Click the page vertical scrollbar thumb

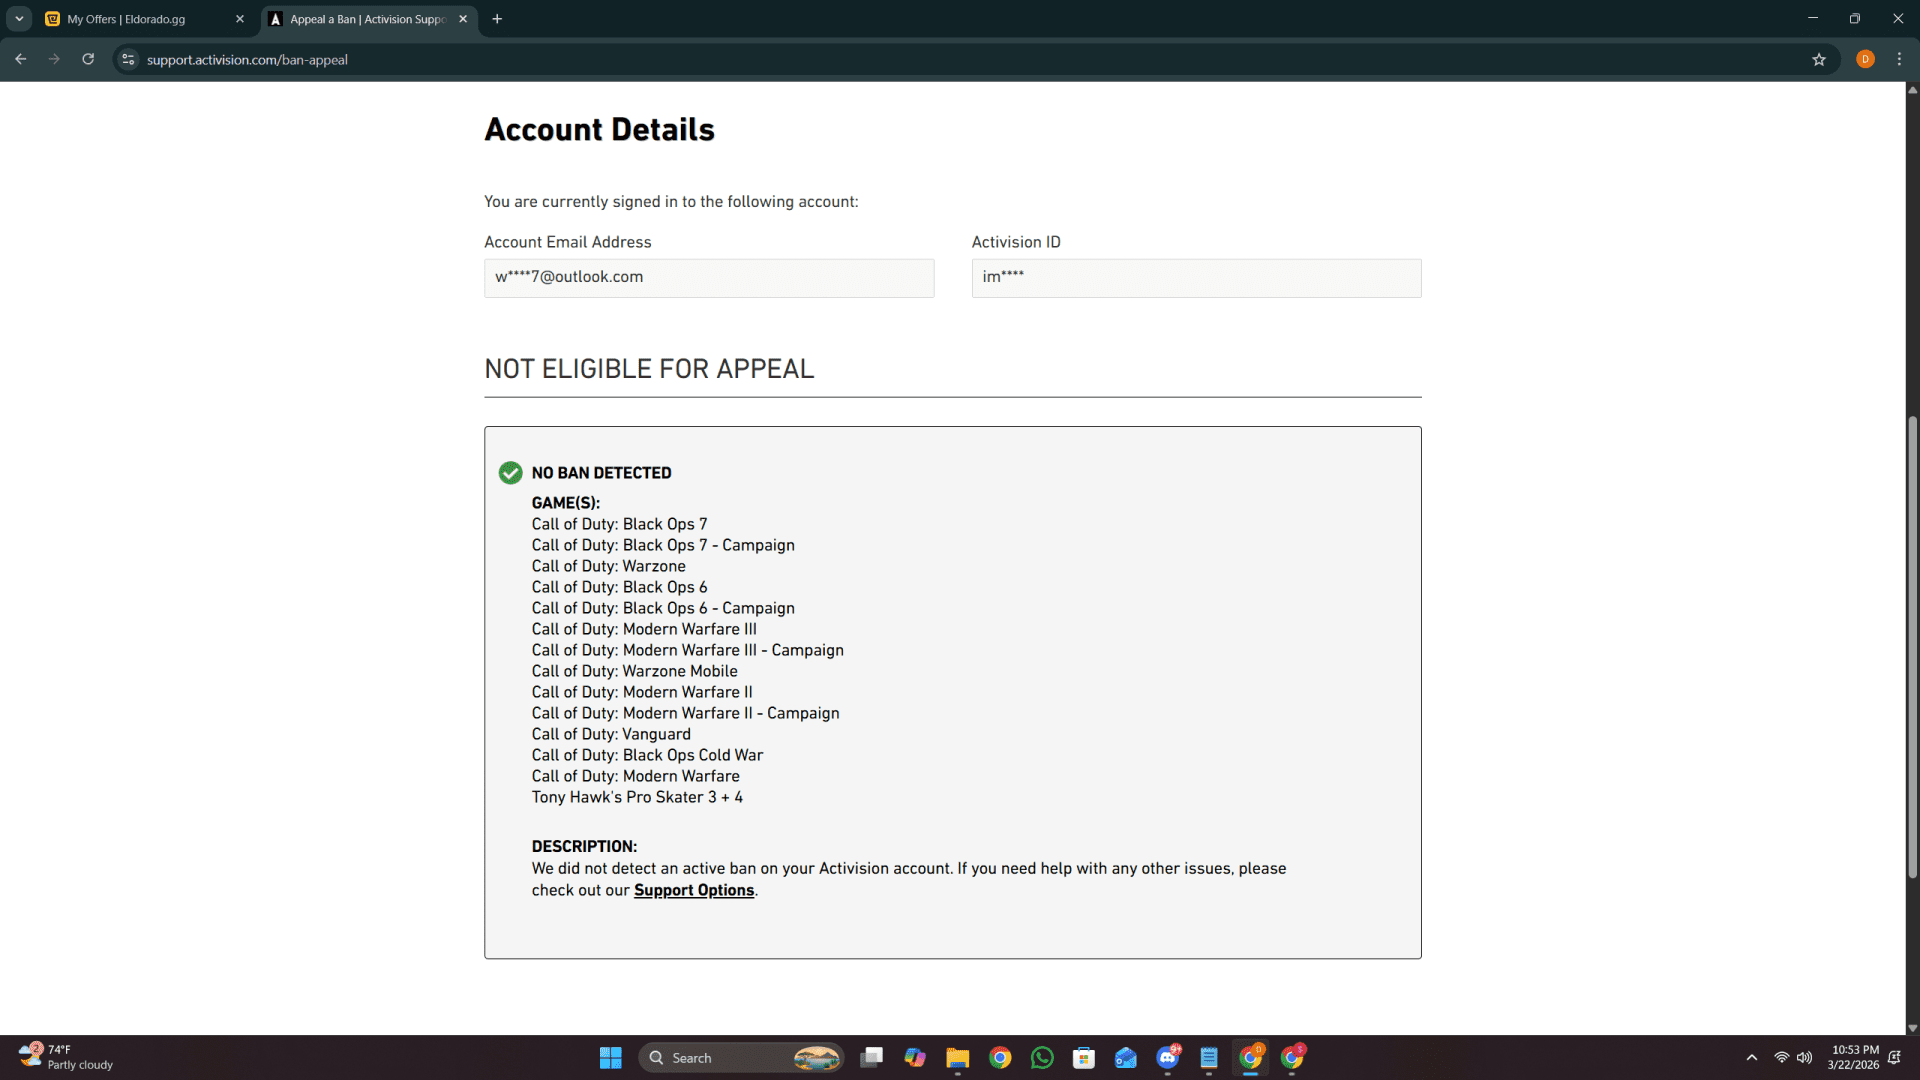1912,648
